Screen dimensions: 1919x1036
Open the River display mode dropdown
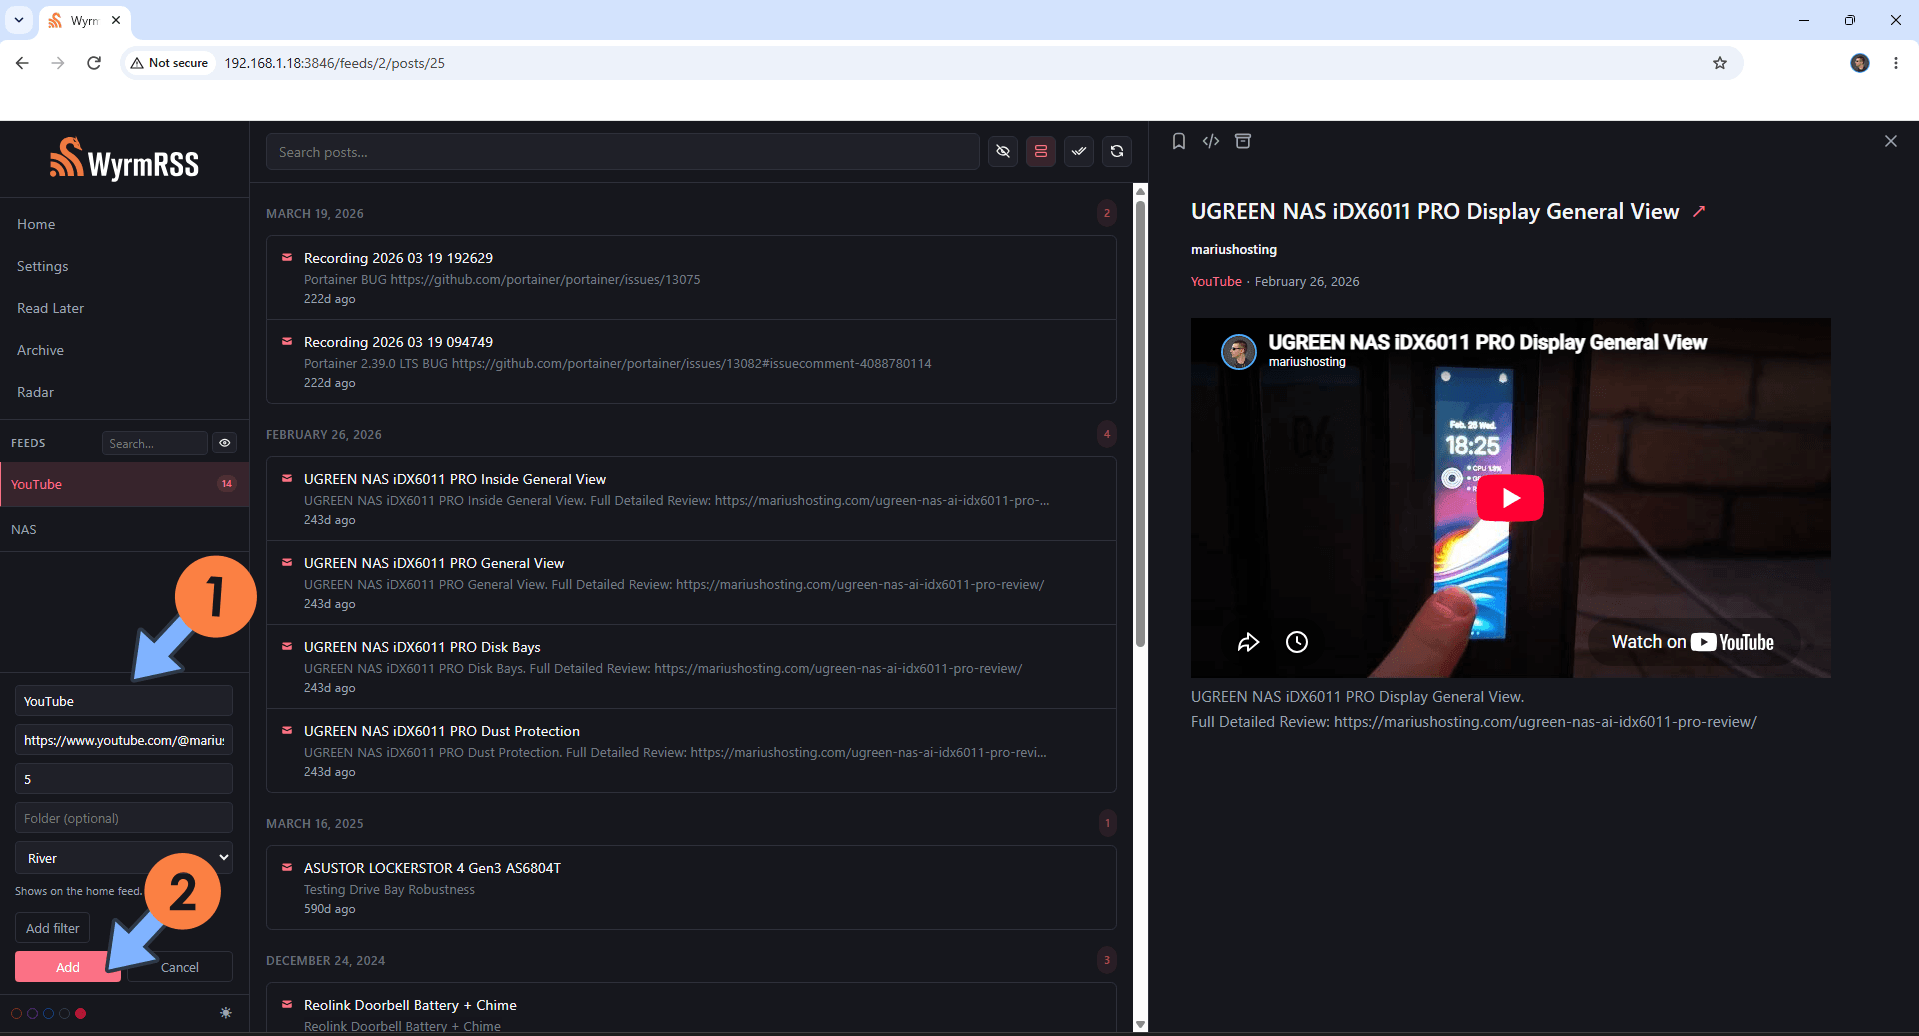[x=124, y=858]
